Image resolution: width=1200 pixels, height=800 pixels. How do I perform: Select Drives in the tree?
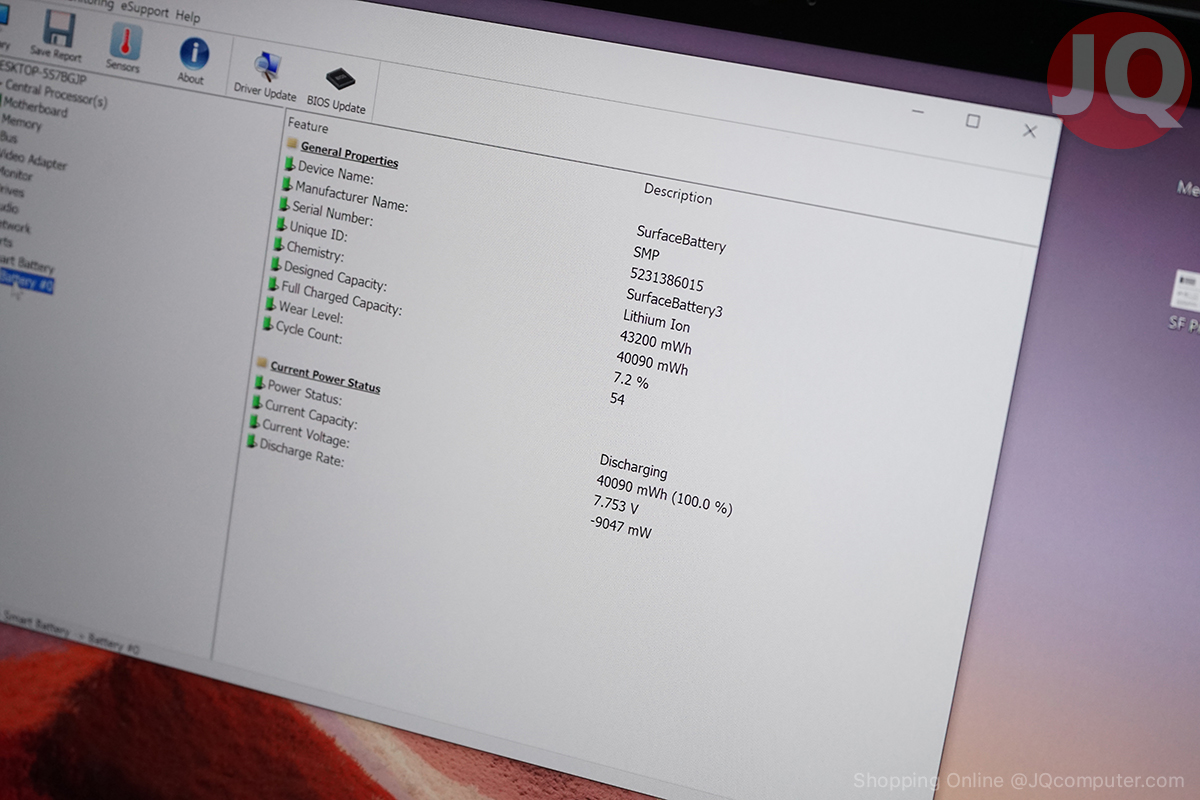click(x=12, y=190)
